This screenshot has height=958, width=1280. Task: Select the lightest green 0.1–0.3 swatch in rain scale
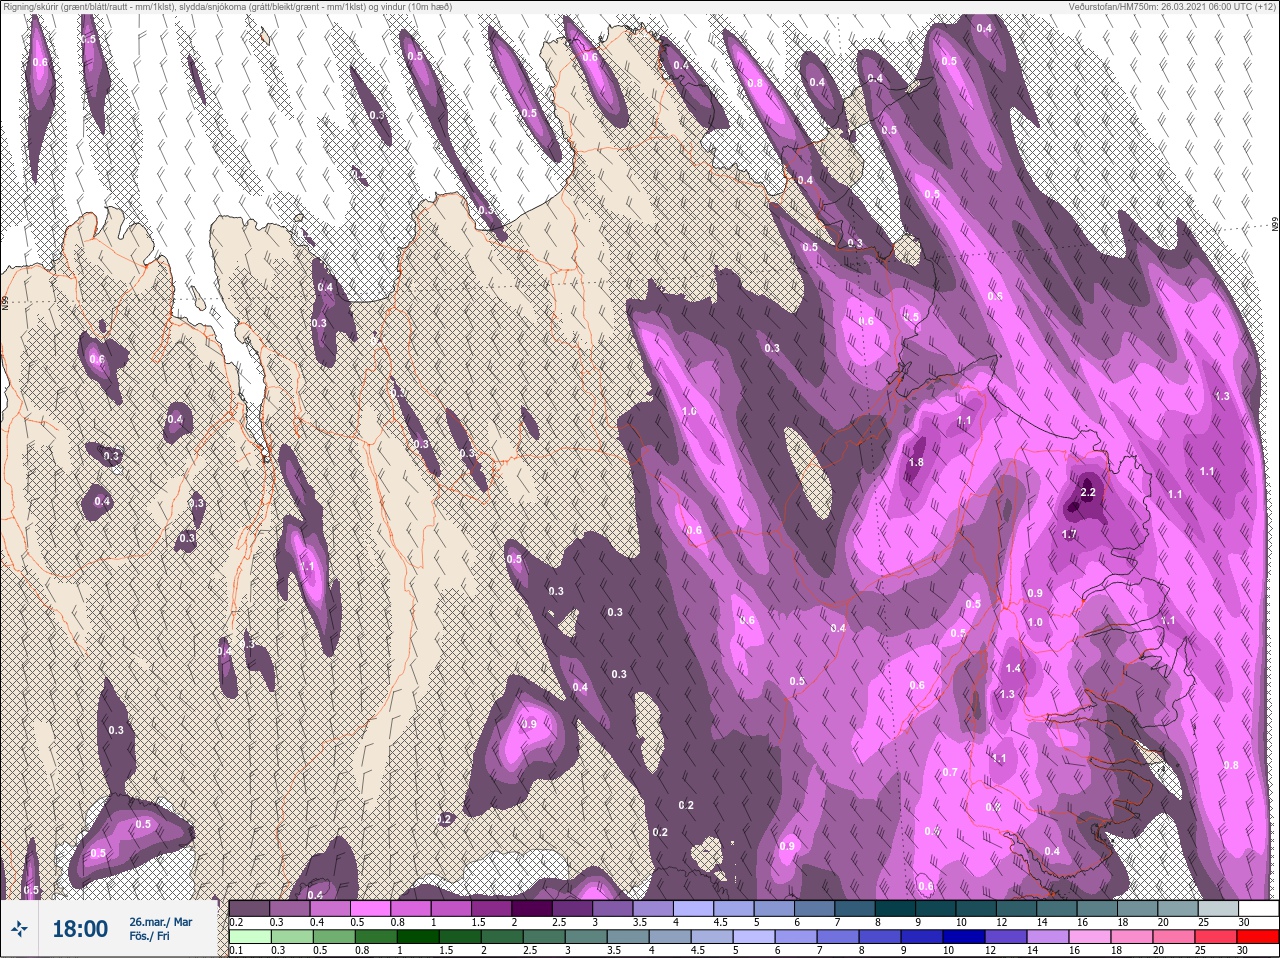coord(250,937)
